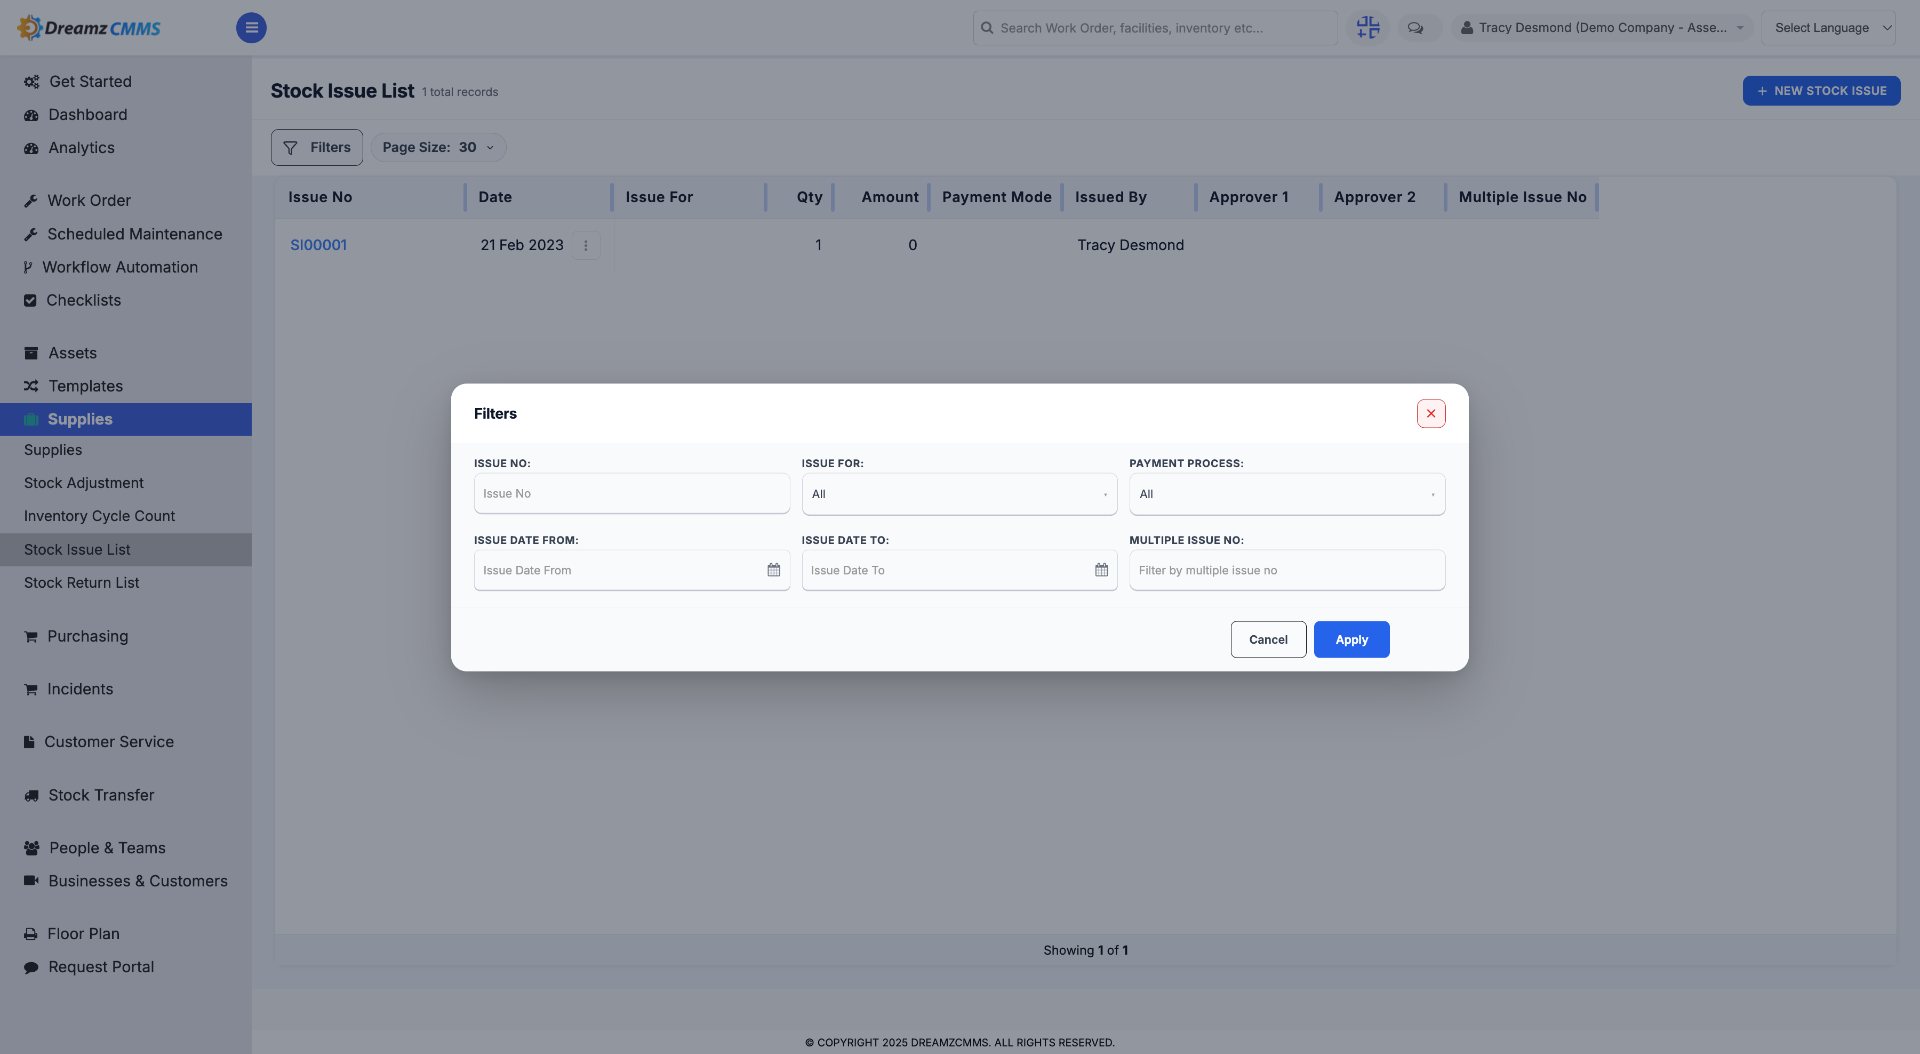
Task: Click the Dashboard icon in sidebar
Action: (31, 115)
